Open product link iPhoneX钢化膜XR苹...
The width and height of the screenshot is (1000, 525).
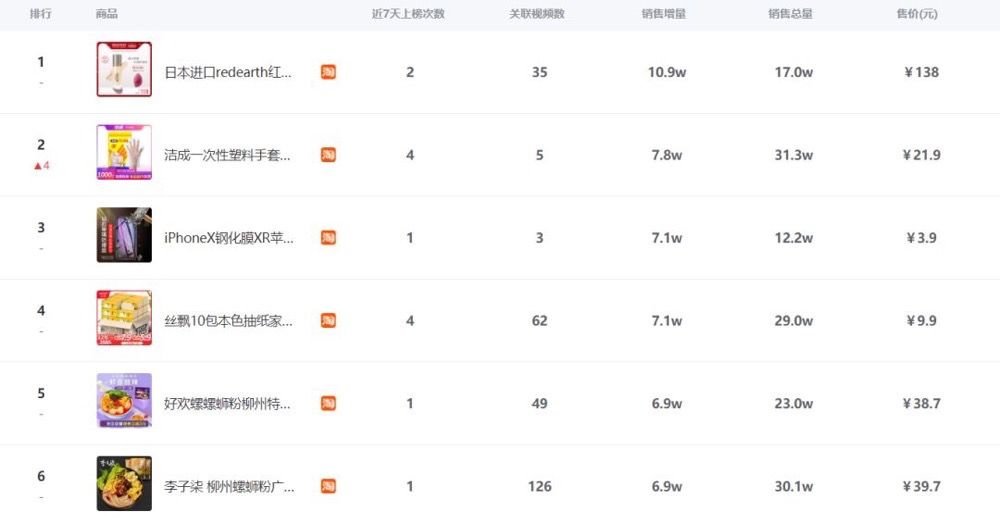(x=229, y=238)
